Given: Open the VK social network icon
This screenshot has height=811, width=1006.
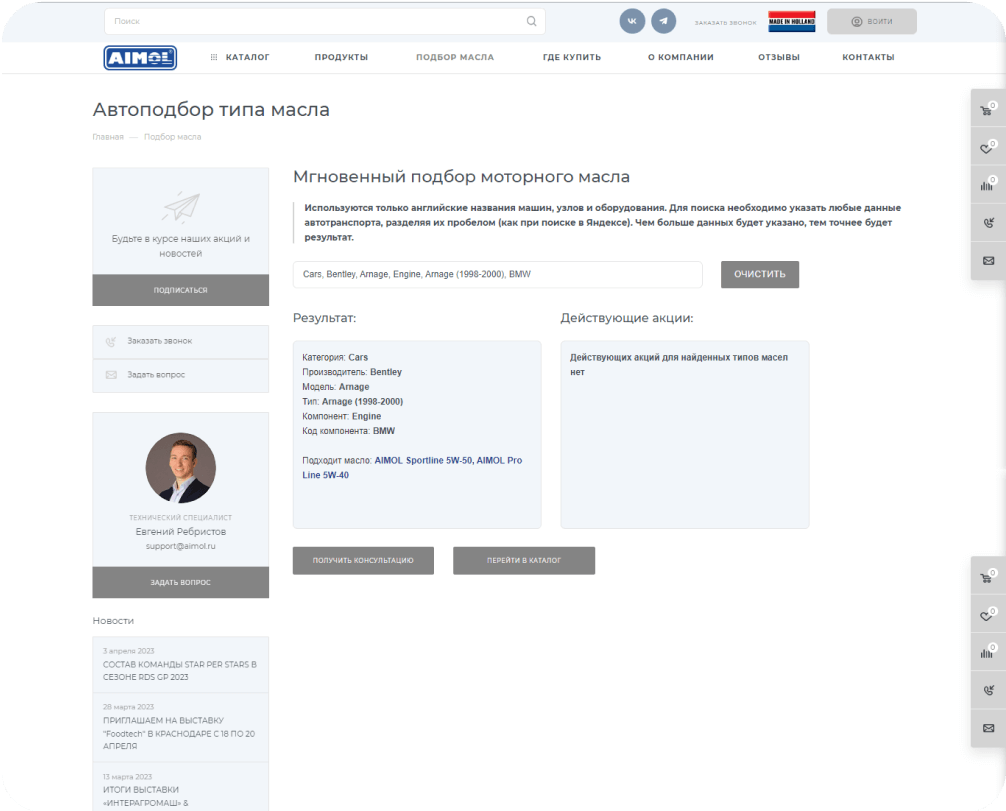Looking at the screenshot, I should coord(632,21).
